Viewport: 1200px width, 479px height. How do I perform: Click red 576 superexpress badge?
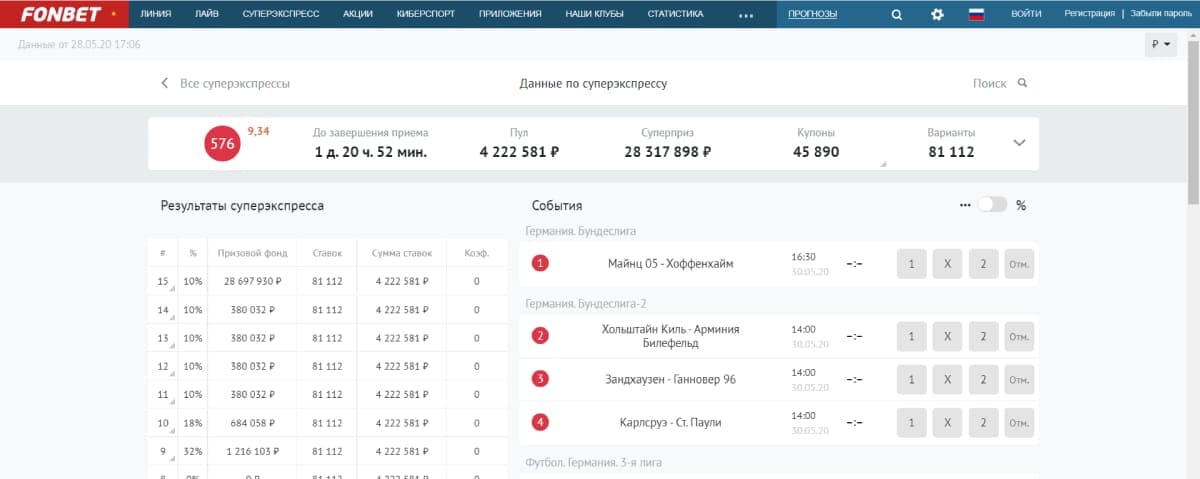coord(222,144)
